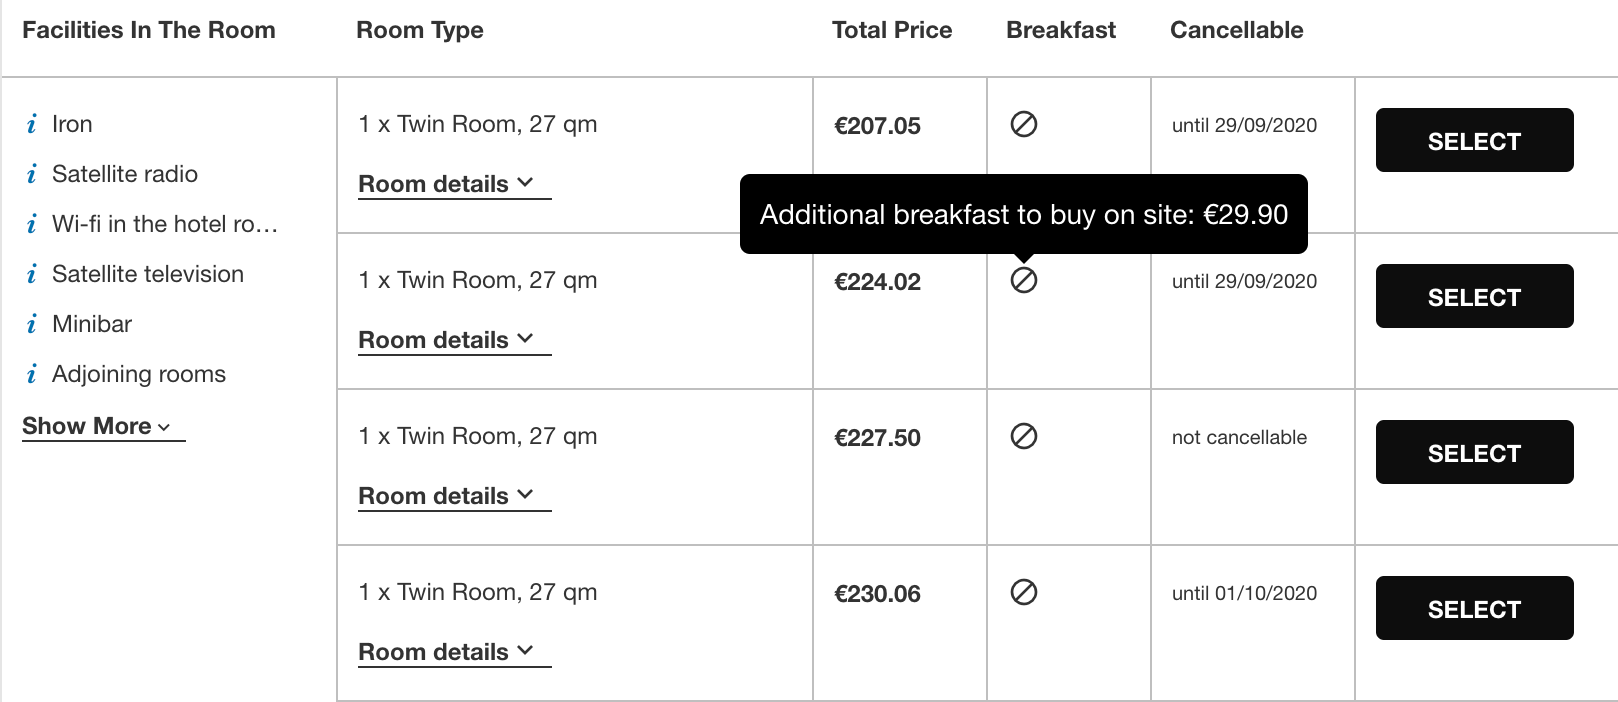Screen dimensions: 1618x702
Task: Click the info icon beside Satellite radio
Action: coord(32,174)
